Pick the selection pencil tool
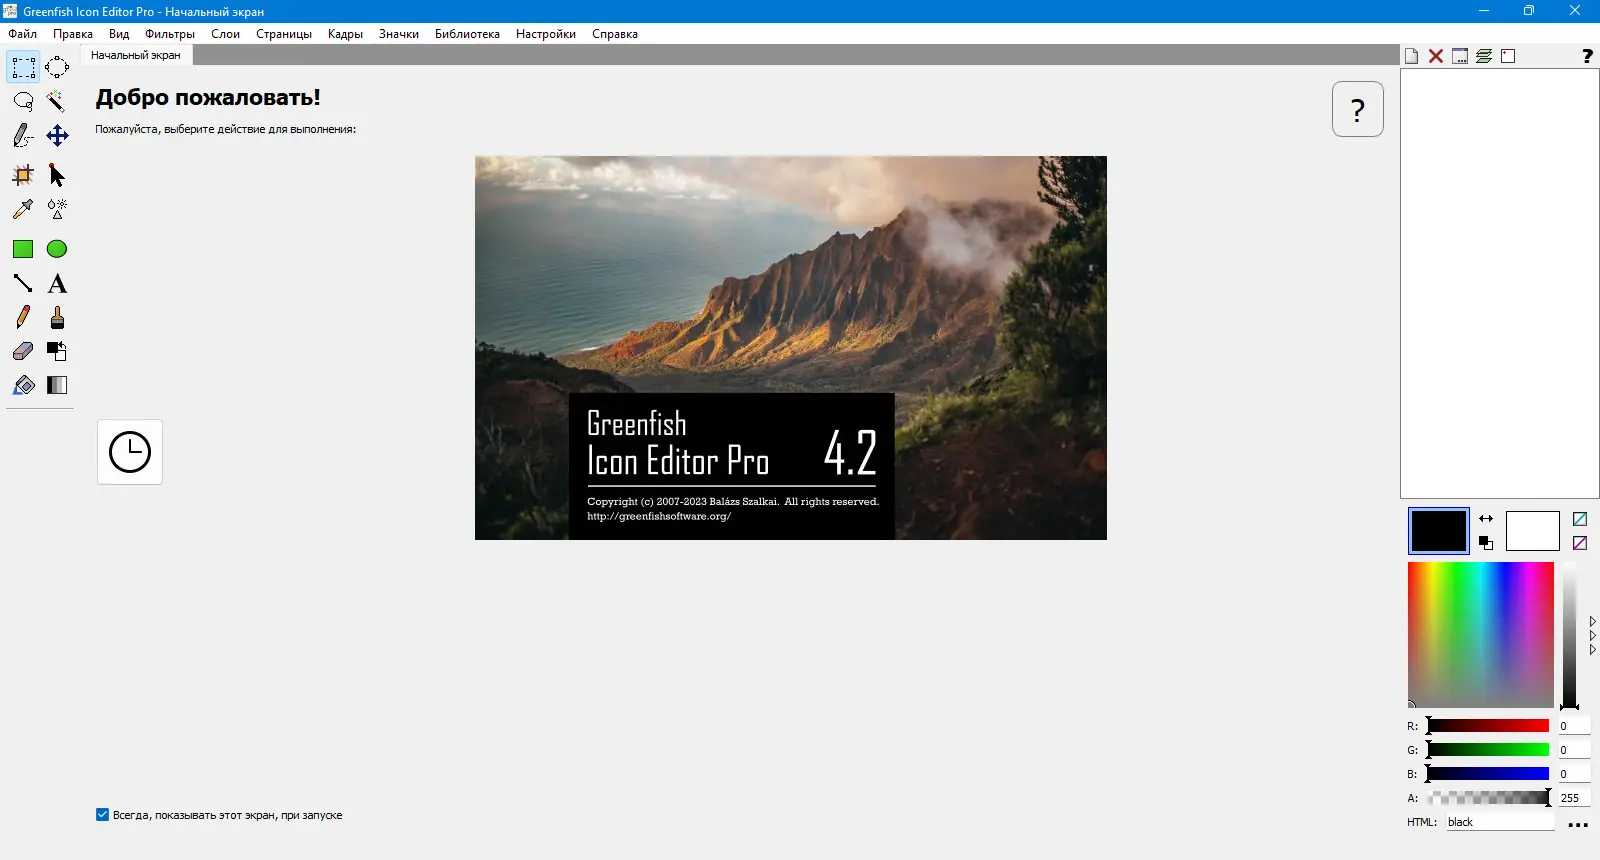Screen dimensions: 1600x860 click(23, 135)
